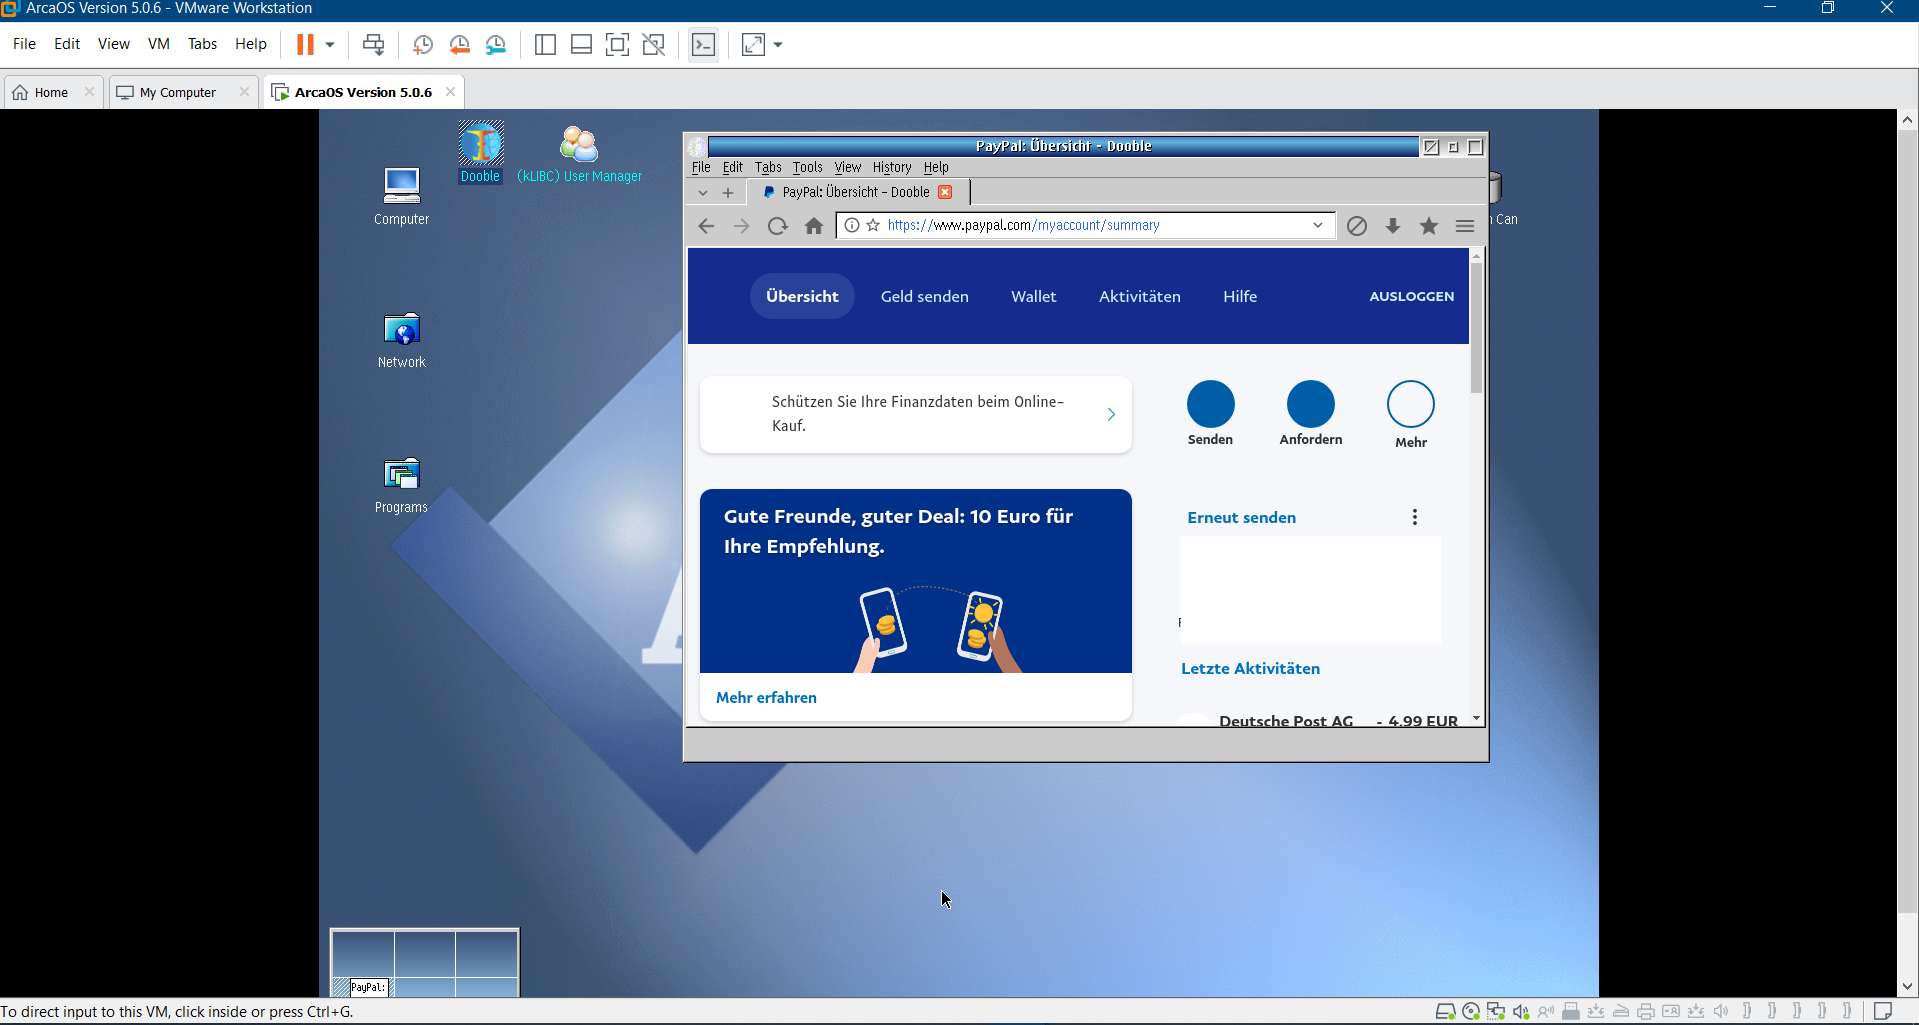Open Dooble's Tools menu
Viewport: 1919px width, 1025px height.
pyautogui.click(x=807, y=167)
